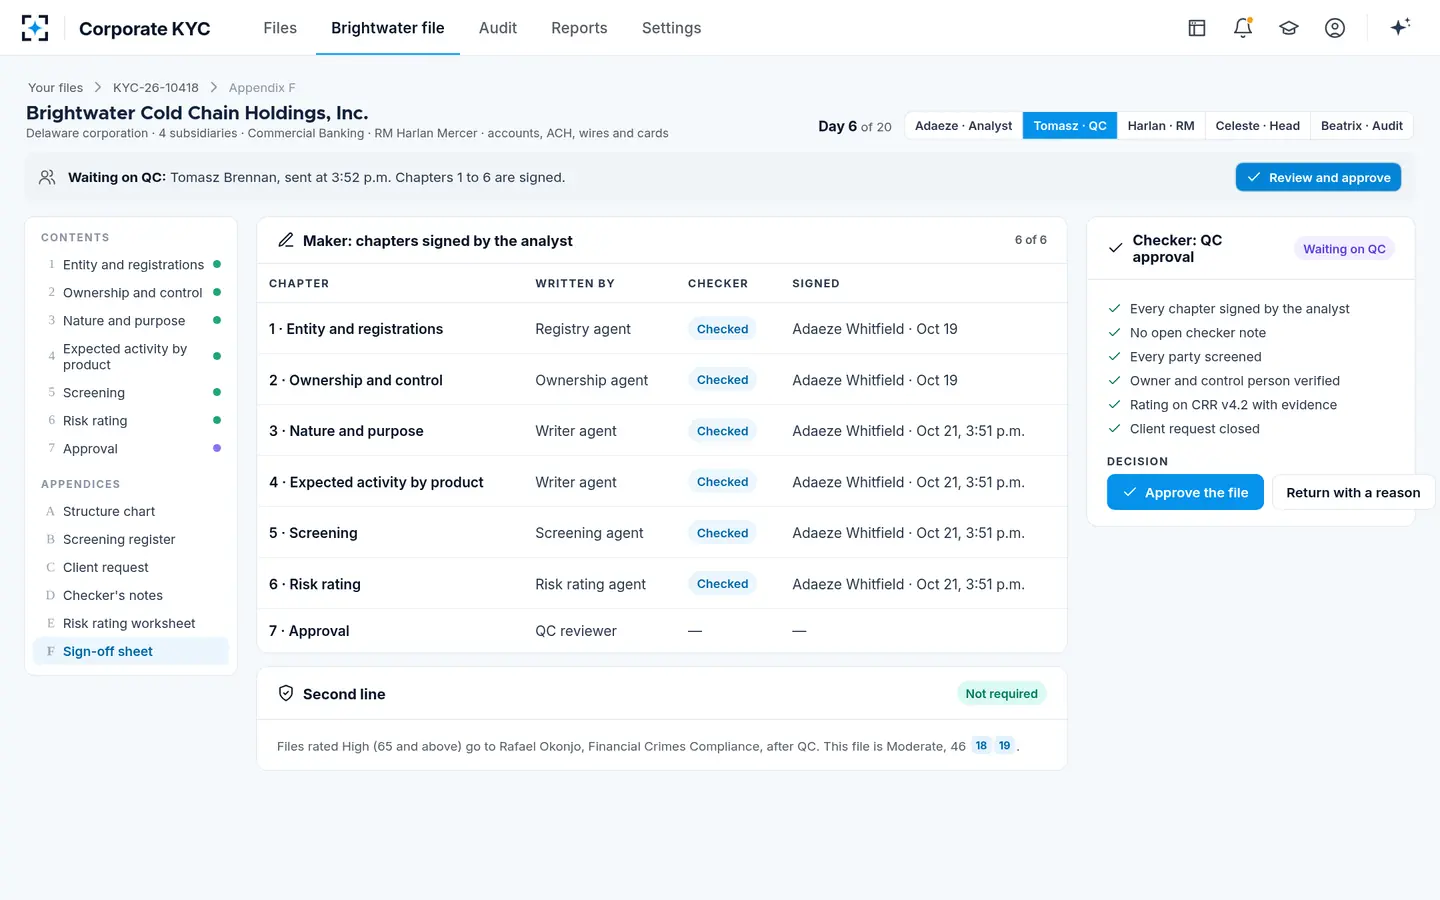Switch to Adaeze · Analyst role

coord(963,126)
